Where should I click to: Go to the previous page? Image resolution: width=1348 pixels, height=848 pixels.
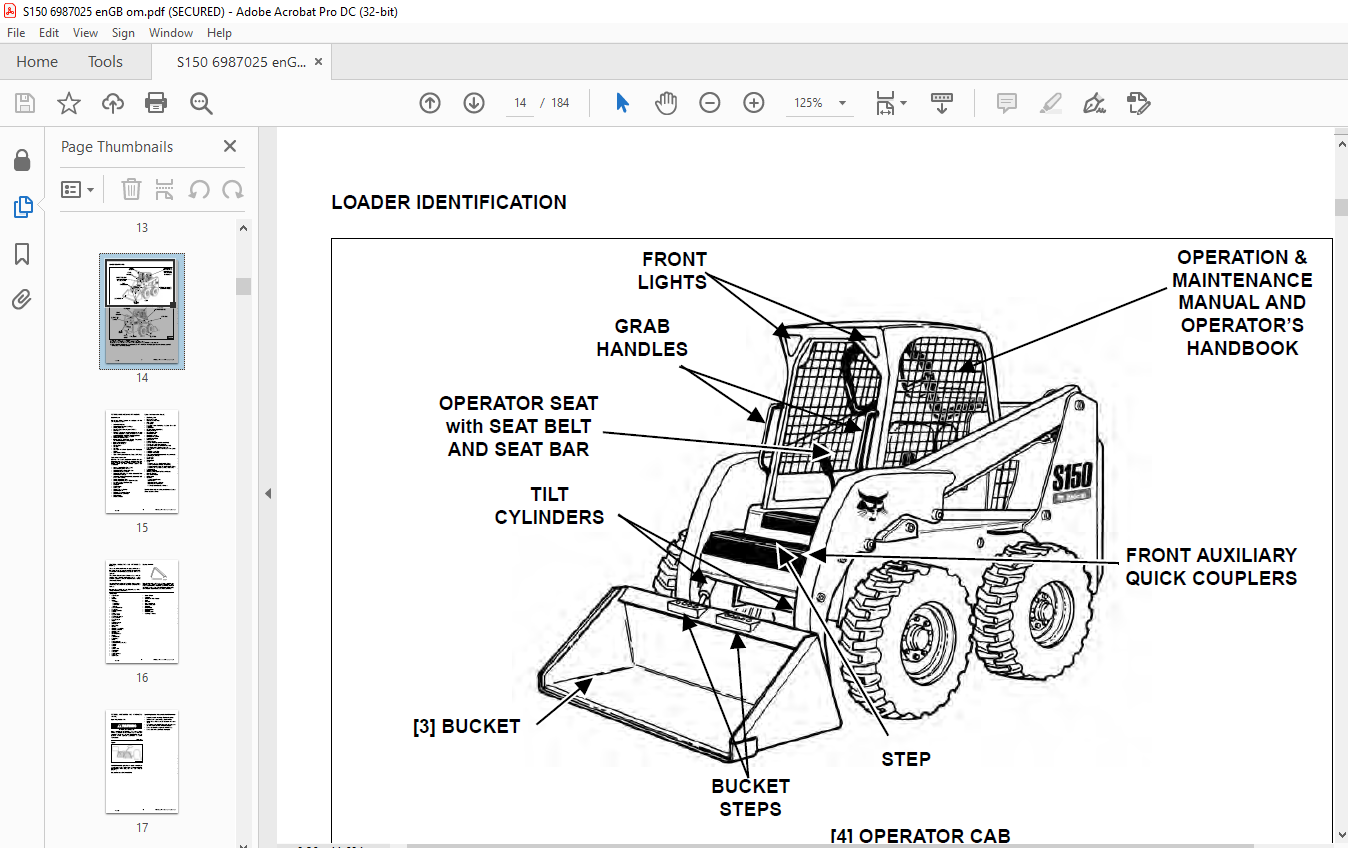tap(430, 103)
